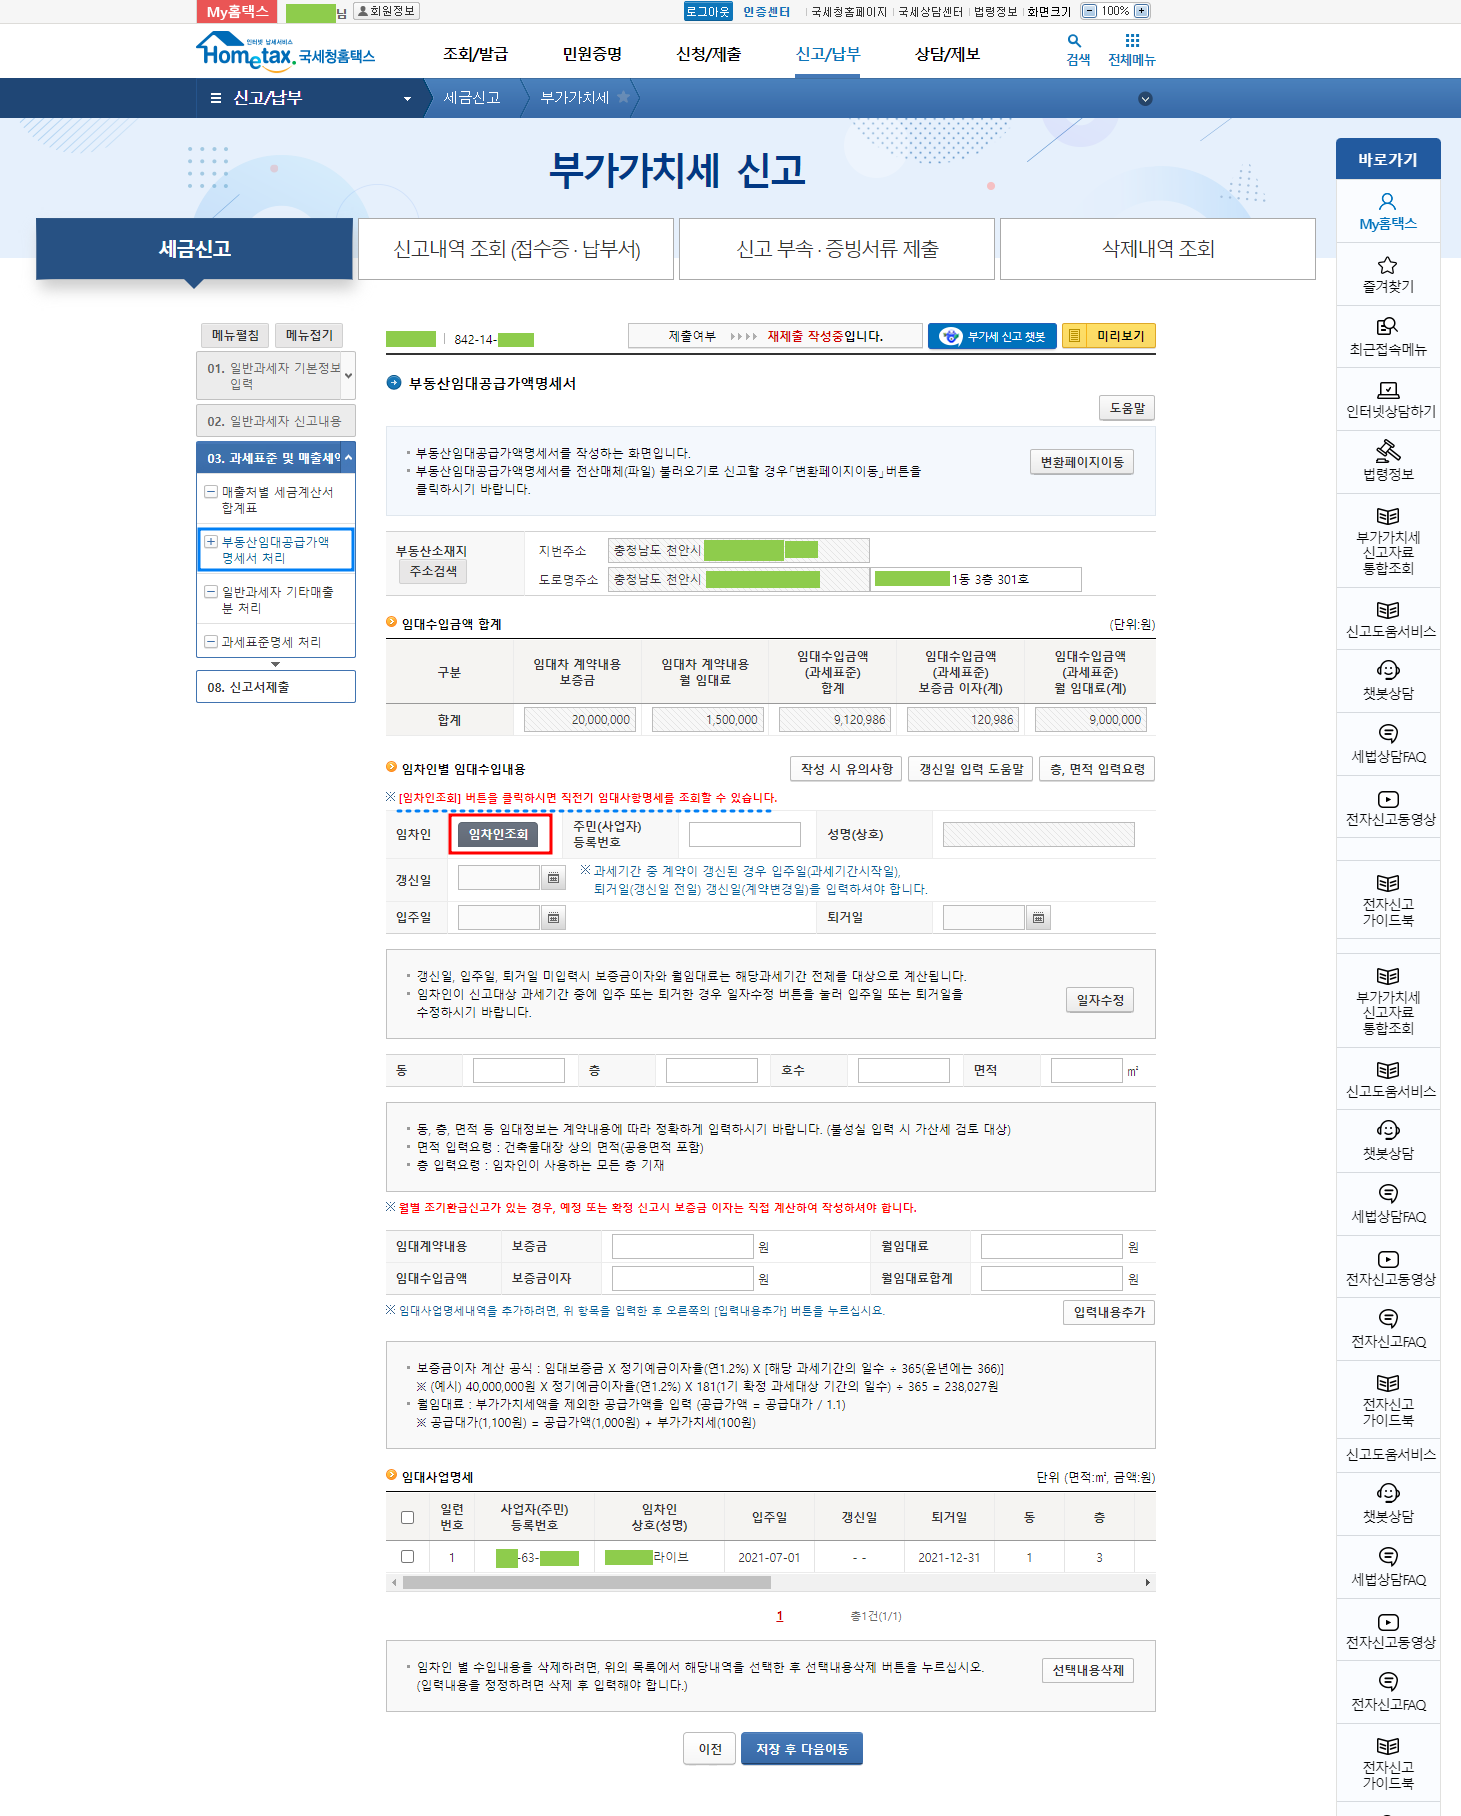This screenshot has width=1461, height=1816.
Task: Click 메뉴펼침 to expand menus
Action: coord(235,335)
